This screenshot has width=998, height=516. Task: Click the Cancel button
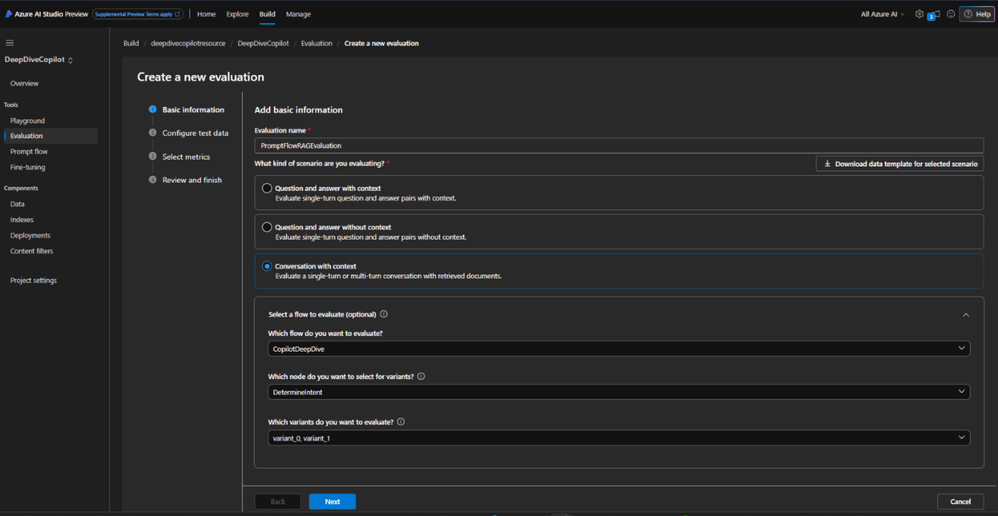pyautogui.click(x=960, y=501)
